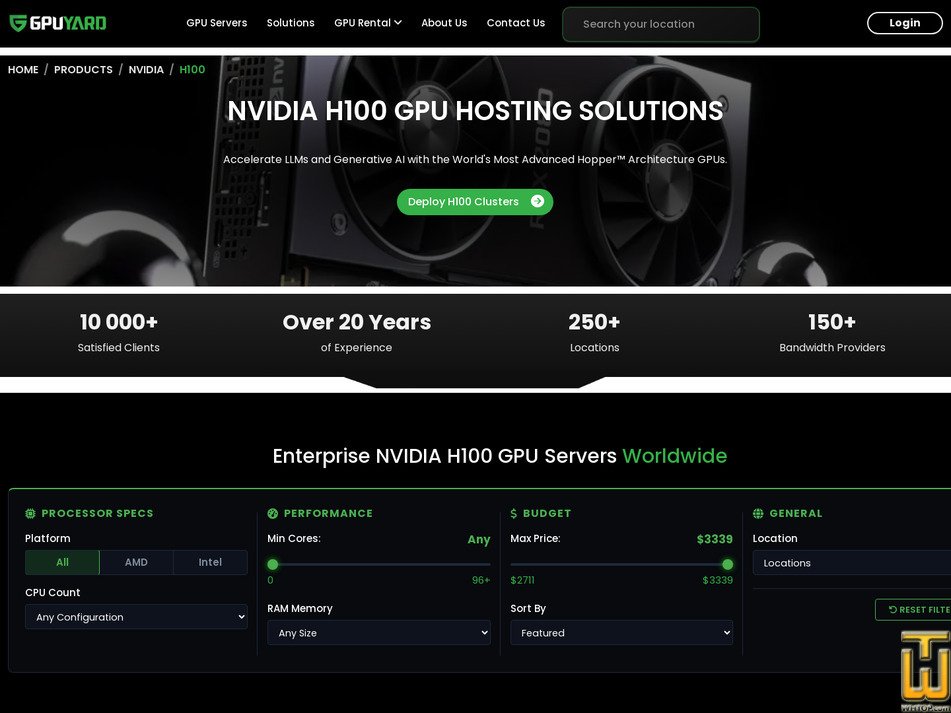Click the '96+' cores label
This screenshot has height=713, width=951.
pyautogui.click(x=481, y=580)
